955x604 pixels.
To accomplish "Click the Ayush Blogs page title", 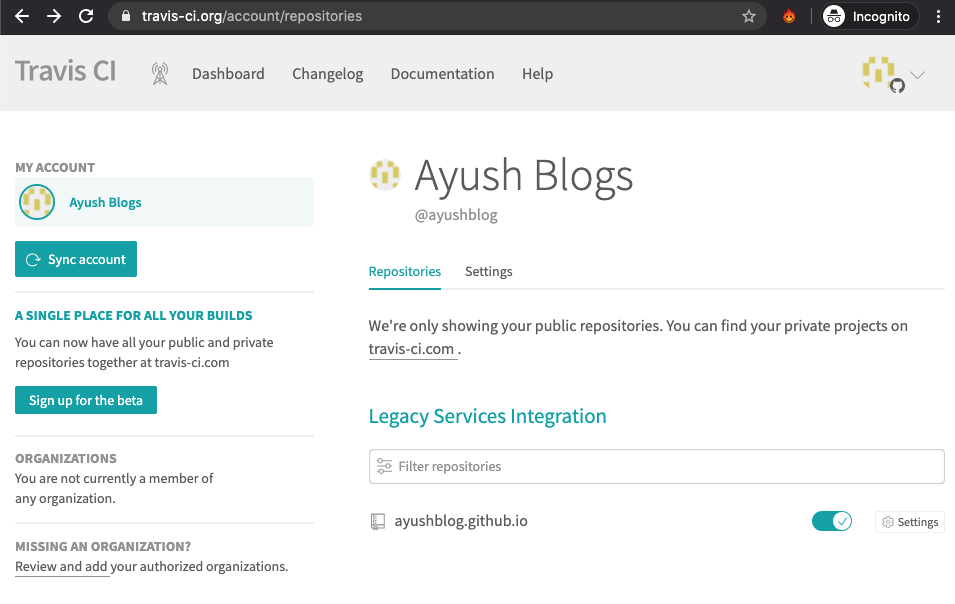I will pyautogui.click(x=524, y=177).
